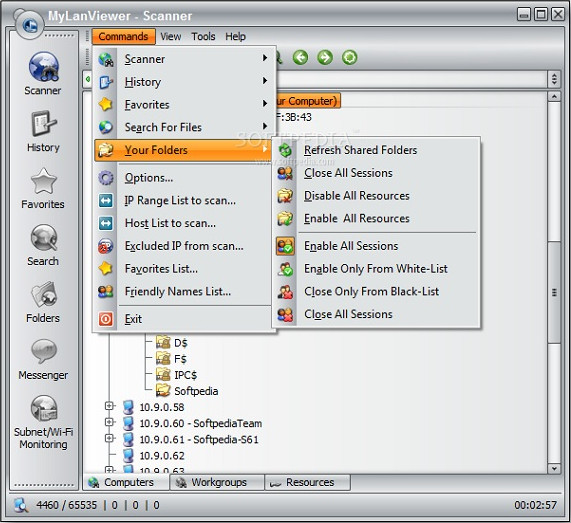Click Refresh Shared Folders
Screen dimensions: 571x523
[x=376, y=150]
